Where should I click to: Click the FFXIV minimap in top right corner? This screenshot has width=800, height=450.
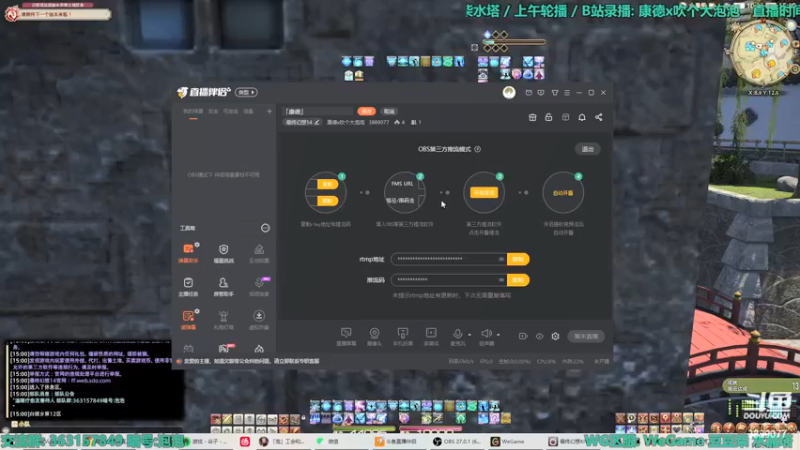click(762, 53)
